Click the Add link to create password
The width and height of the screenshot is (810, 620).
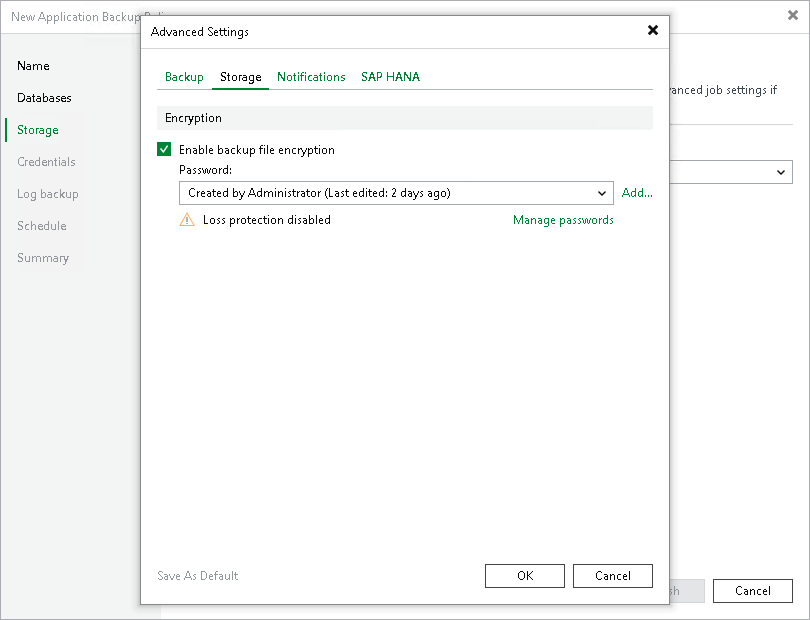(637, 193)
